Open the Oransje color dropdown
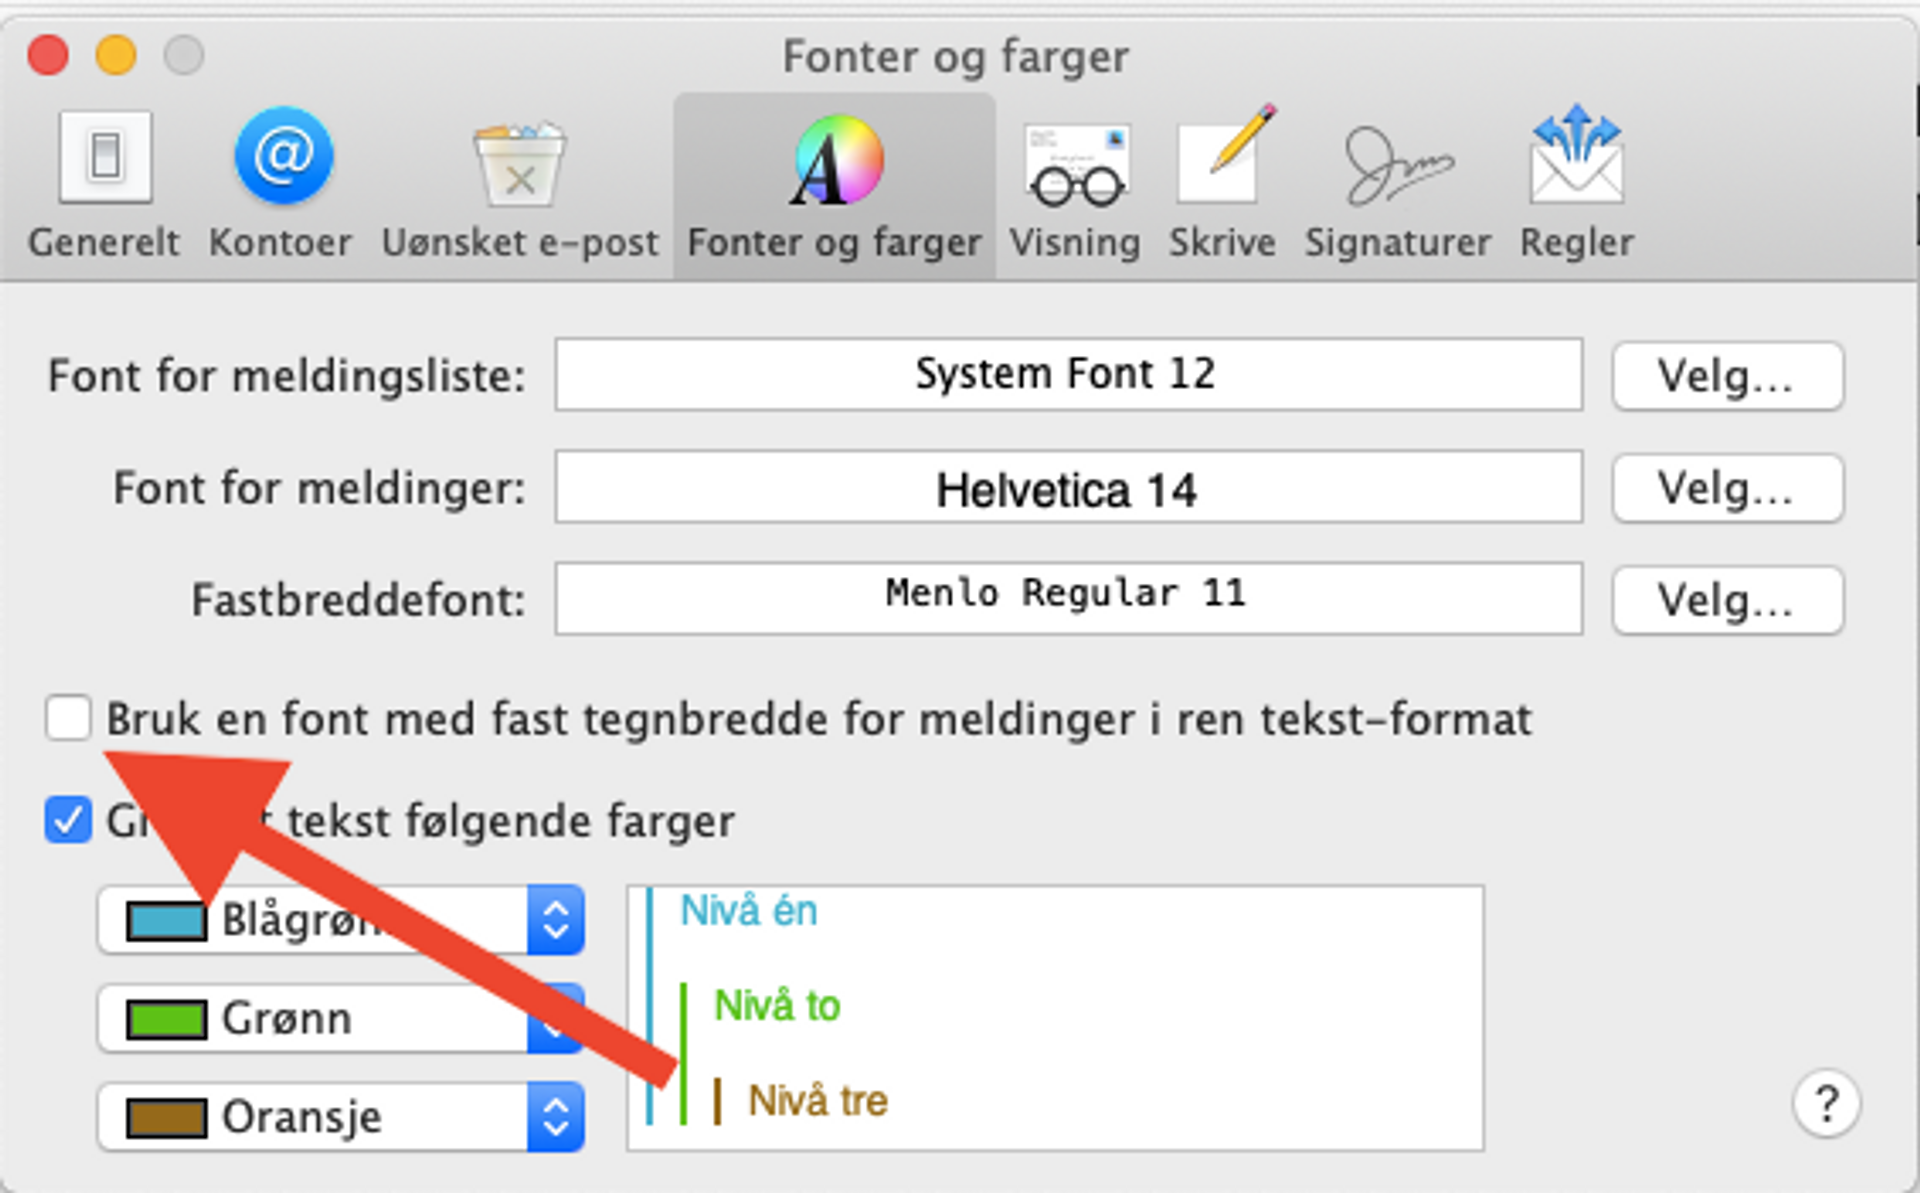1920x1193 pixels. pos(555,1117)
